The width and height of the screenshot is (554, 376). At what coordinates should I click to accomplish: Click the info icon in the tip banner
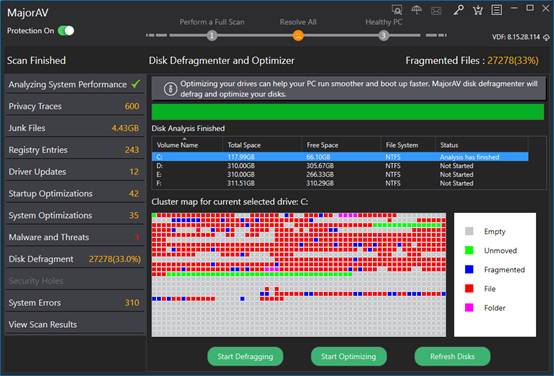[170, 89]
